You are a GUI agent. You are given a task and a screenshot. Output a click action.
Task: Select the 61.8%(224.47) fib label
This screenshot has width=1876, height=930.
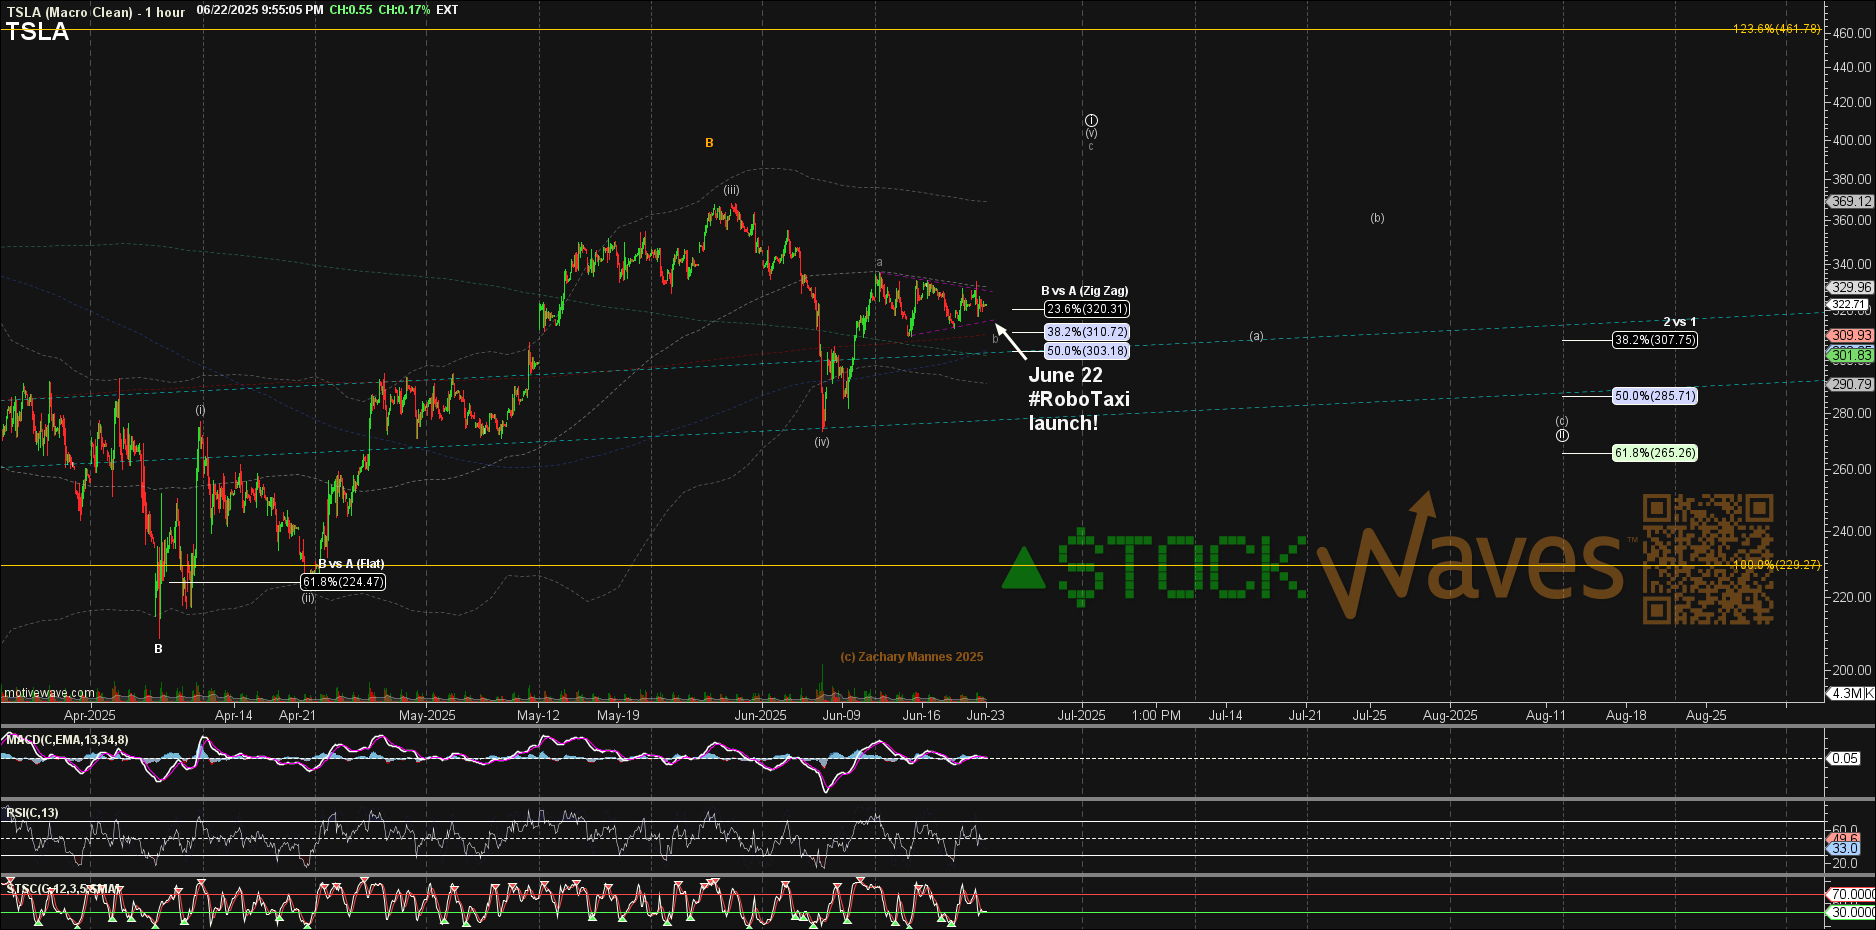point(343,582)
